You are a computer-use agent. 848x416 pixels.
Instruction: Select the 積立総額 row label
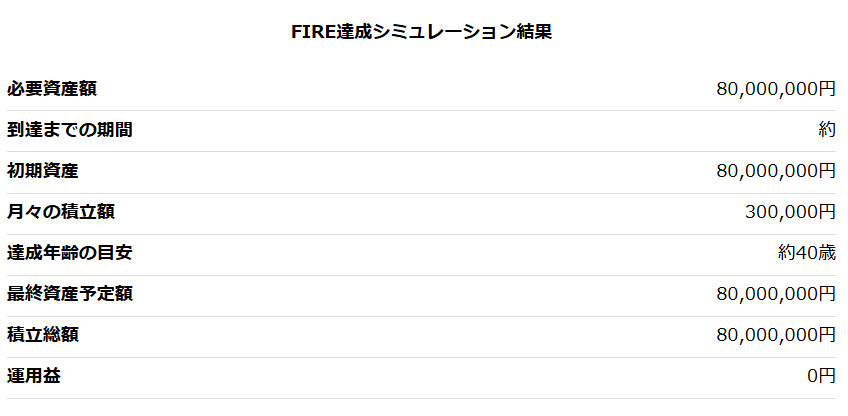click(x=43, y=335)
